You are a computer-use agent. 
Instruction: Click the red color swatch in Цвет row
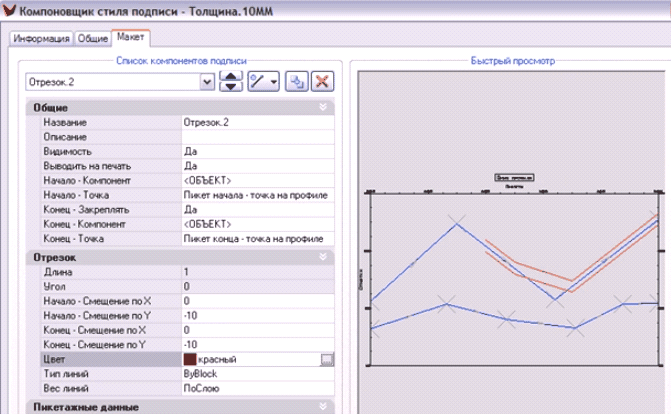(x=190, y=359)
